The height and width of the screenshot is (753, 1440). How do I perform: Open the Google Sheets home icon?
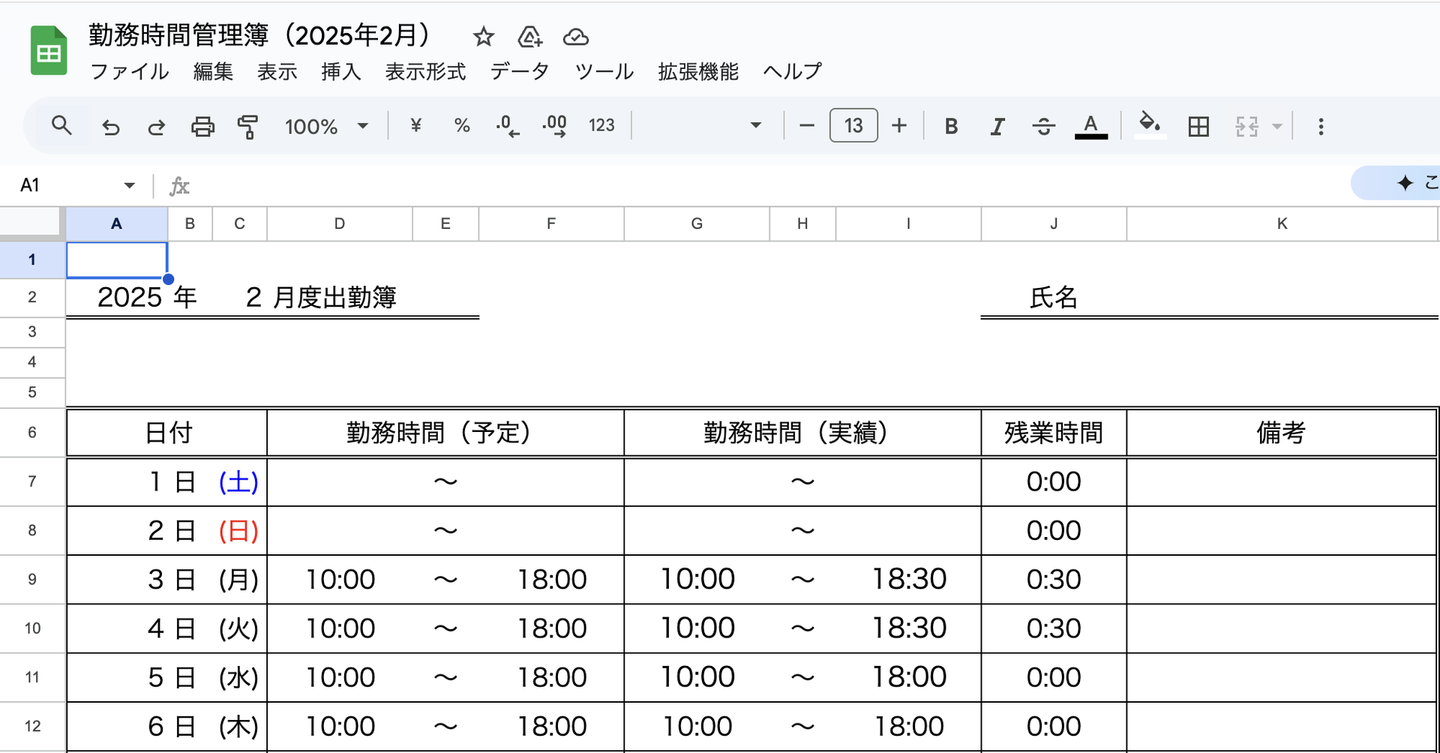click(48, 51)
